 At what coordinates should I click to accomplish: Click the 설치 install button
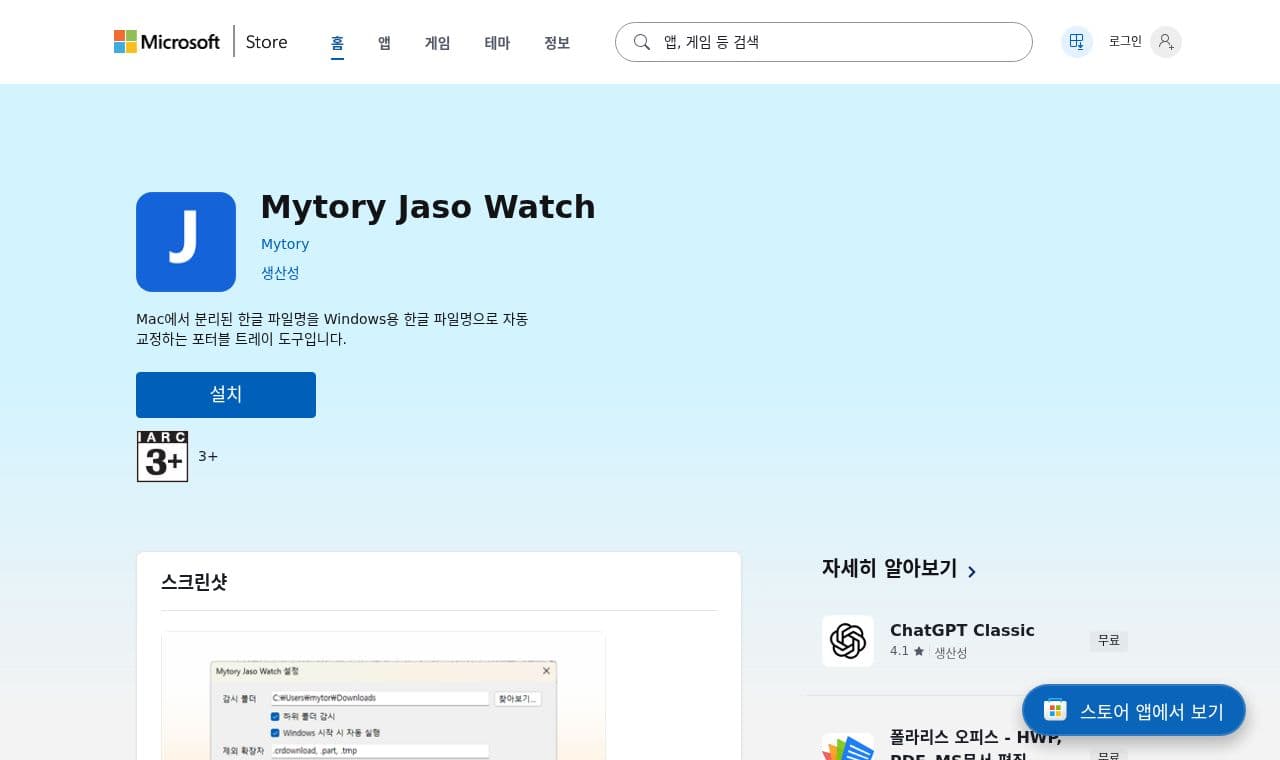click(226, 395)
